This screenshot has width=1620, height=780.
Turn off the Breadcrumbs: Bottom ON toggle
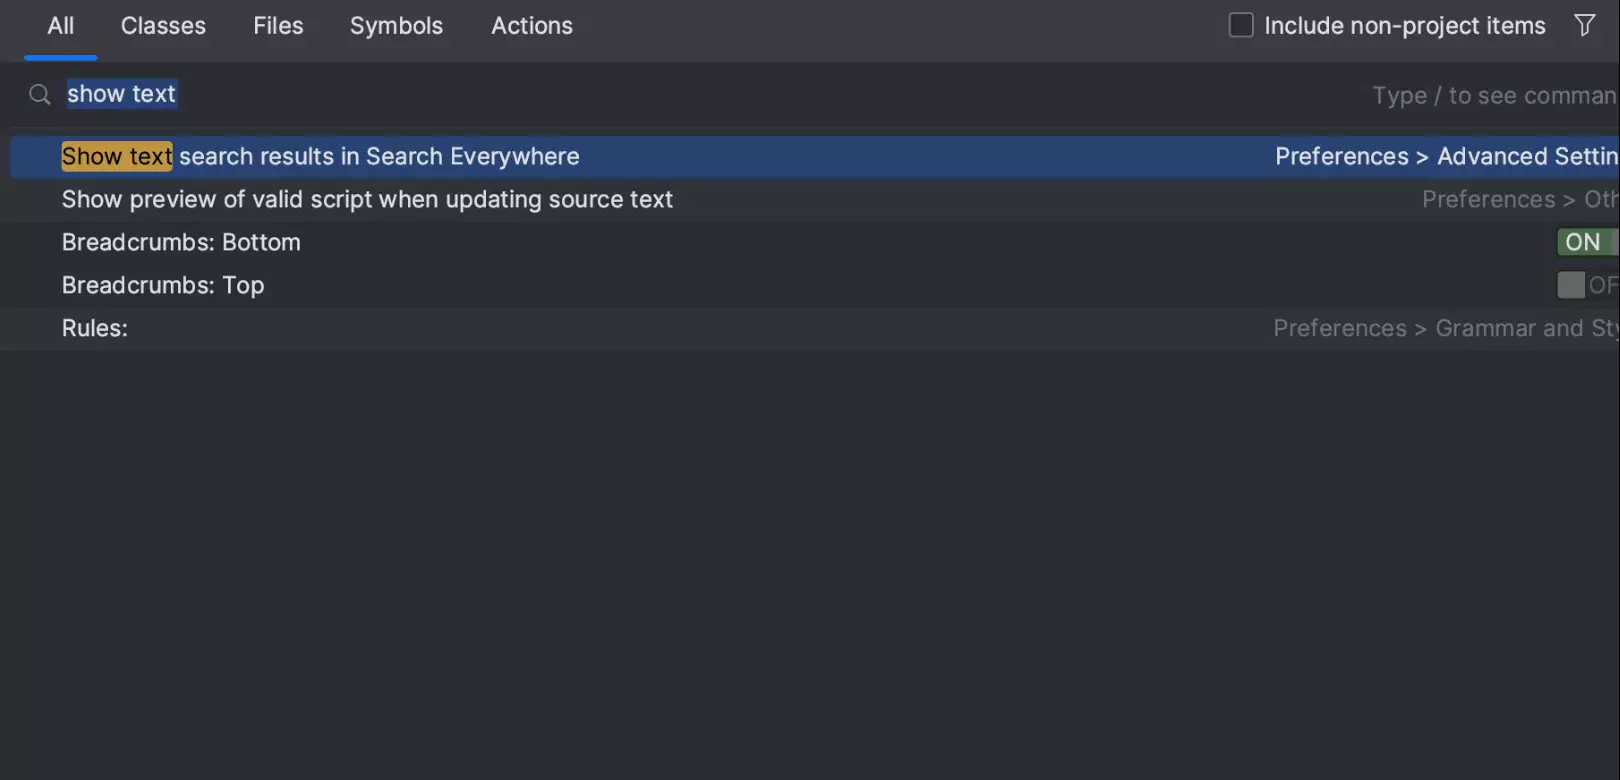pos(1586,242)
